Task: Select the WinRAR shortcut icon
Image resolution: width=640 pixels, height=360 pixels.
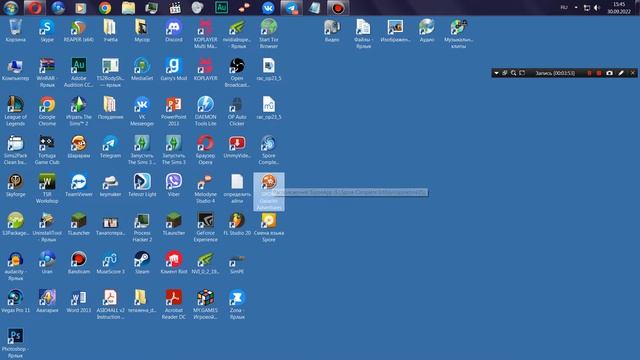Action: click(x=47, y=72)
